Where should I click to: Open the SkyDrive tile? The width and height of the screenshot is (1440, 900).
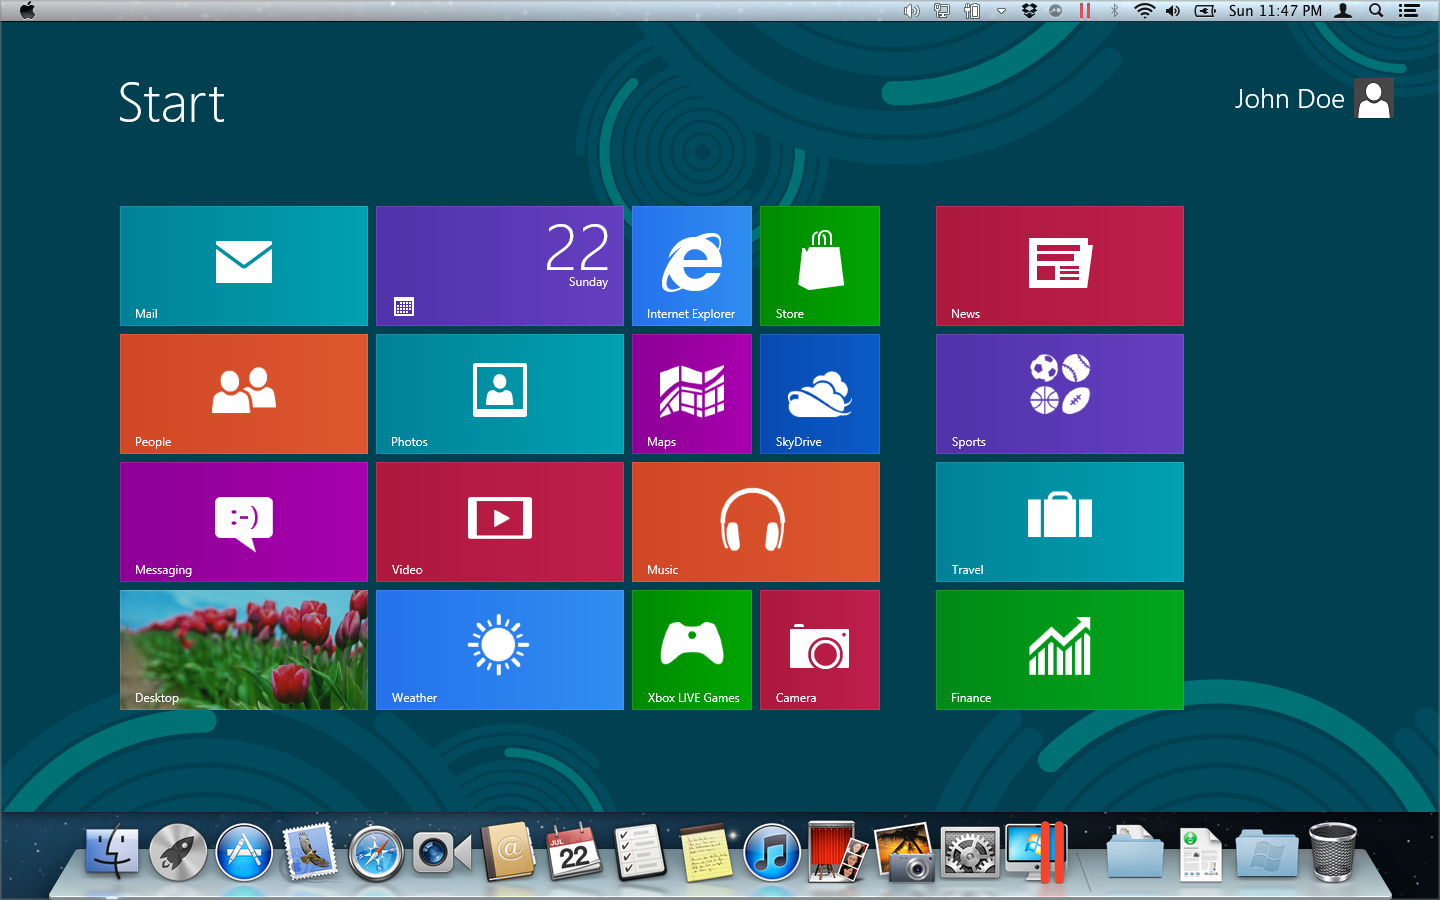tap(820, 394)
